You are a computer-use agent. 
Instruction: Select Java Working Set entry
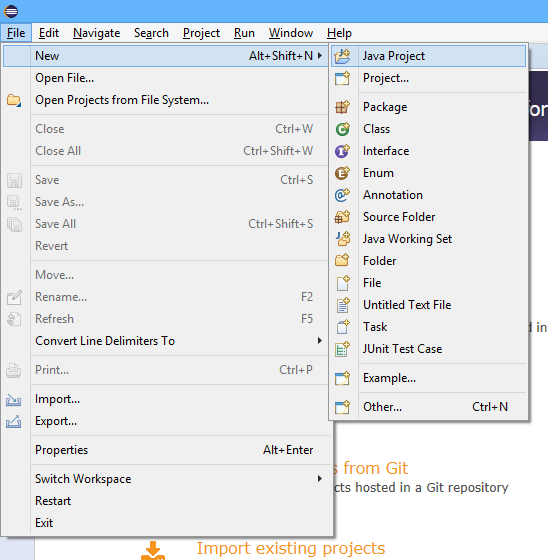[428, 239]
